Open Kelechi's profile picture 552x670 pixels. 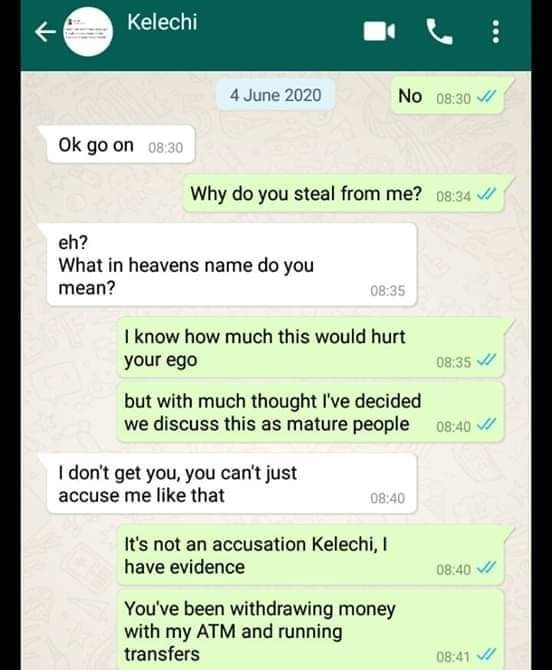pos(88,32)
